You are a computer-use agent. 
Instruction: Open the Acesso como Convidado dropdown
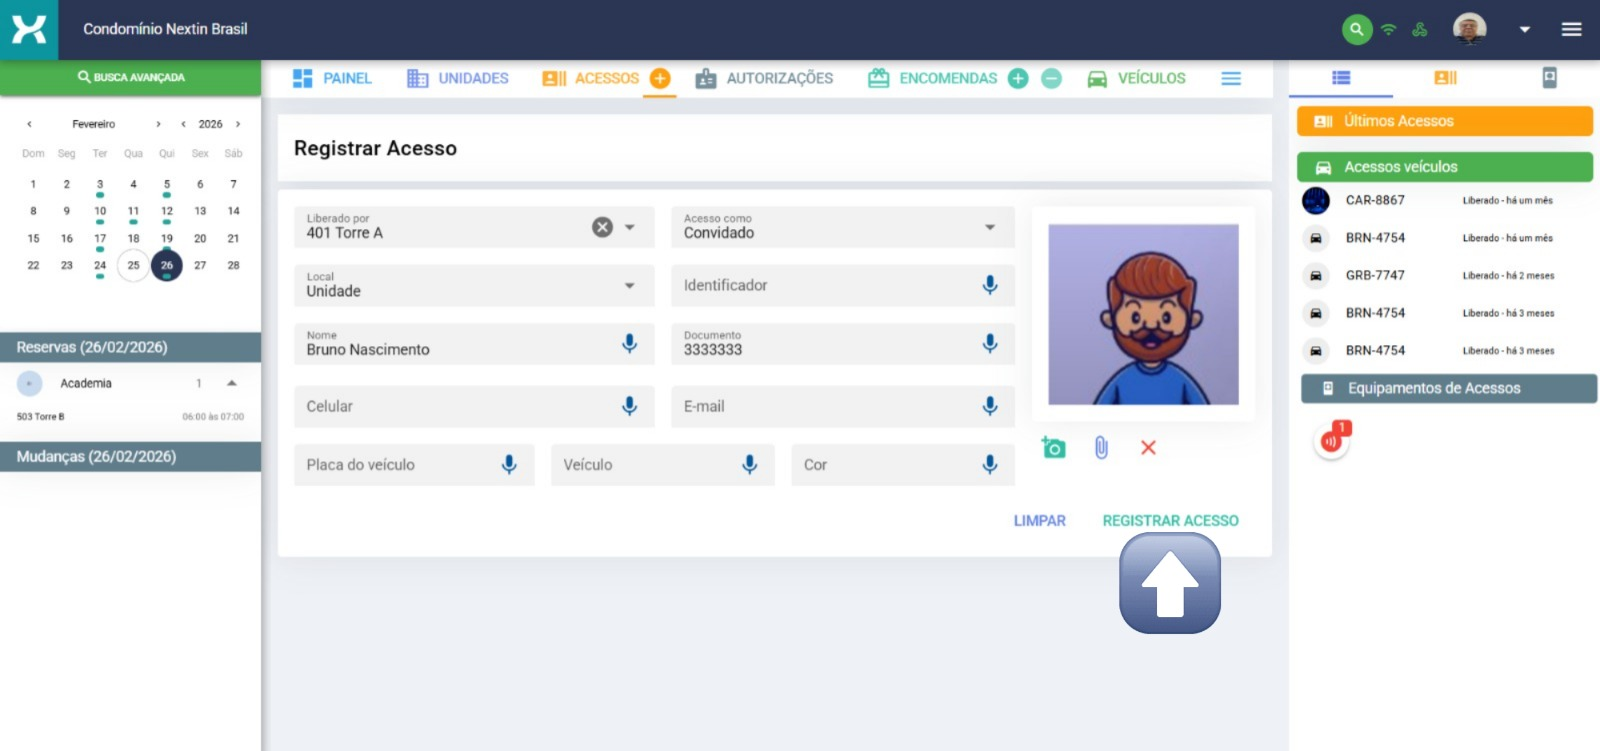pos(989,227)
